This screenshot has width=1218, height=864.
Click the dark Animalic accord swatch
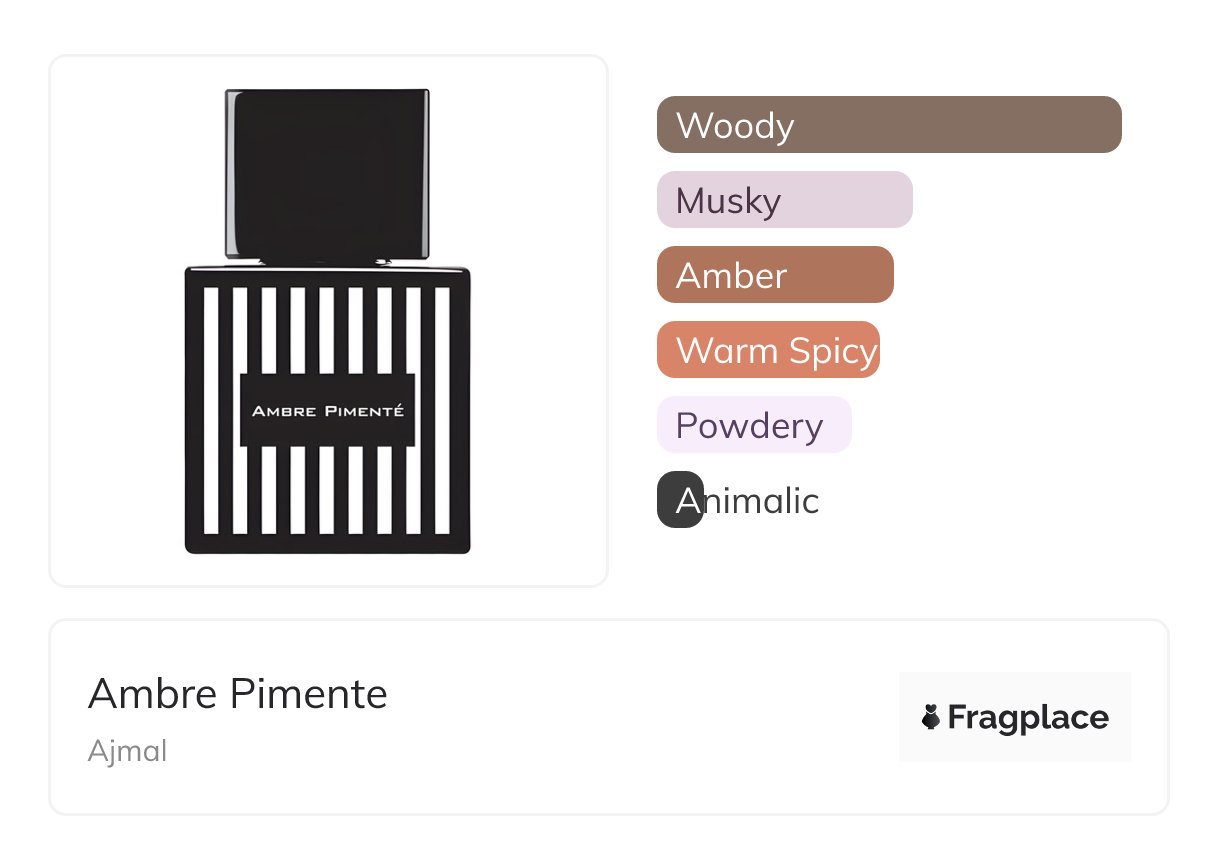coord(680,500)
